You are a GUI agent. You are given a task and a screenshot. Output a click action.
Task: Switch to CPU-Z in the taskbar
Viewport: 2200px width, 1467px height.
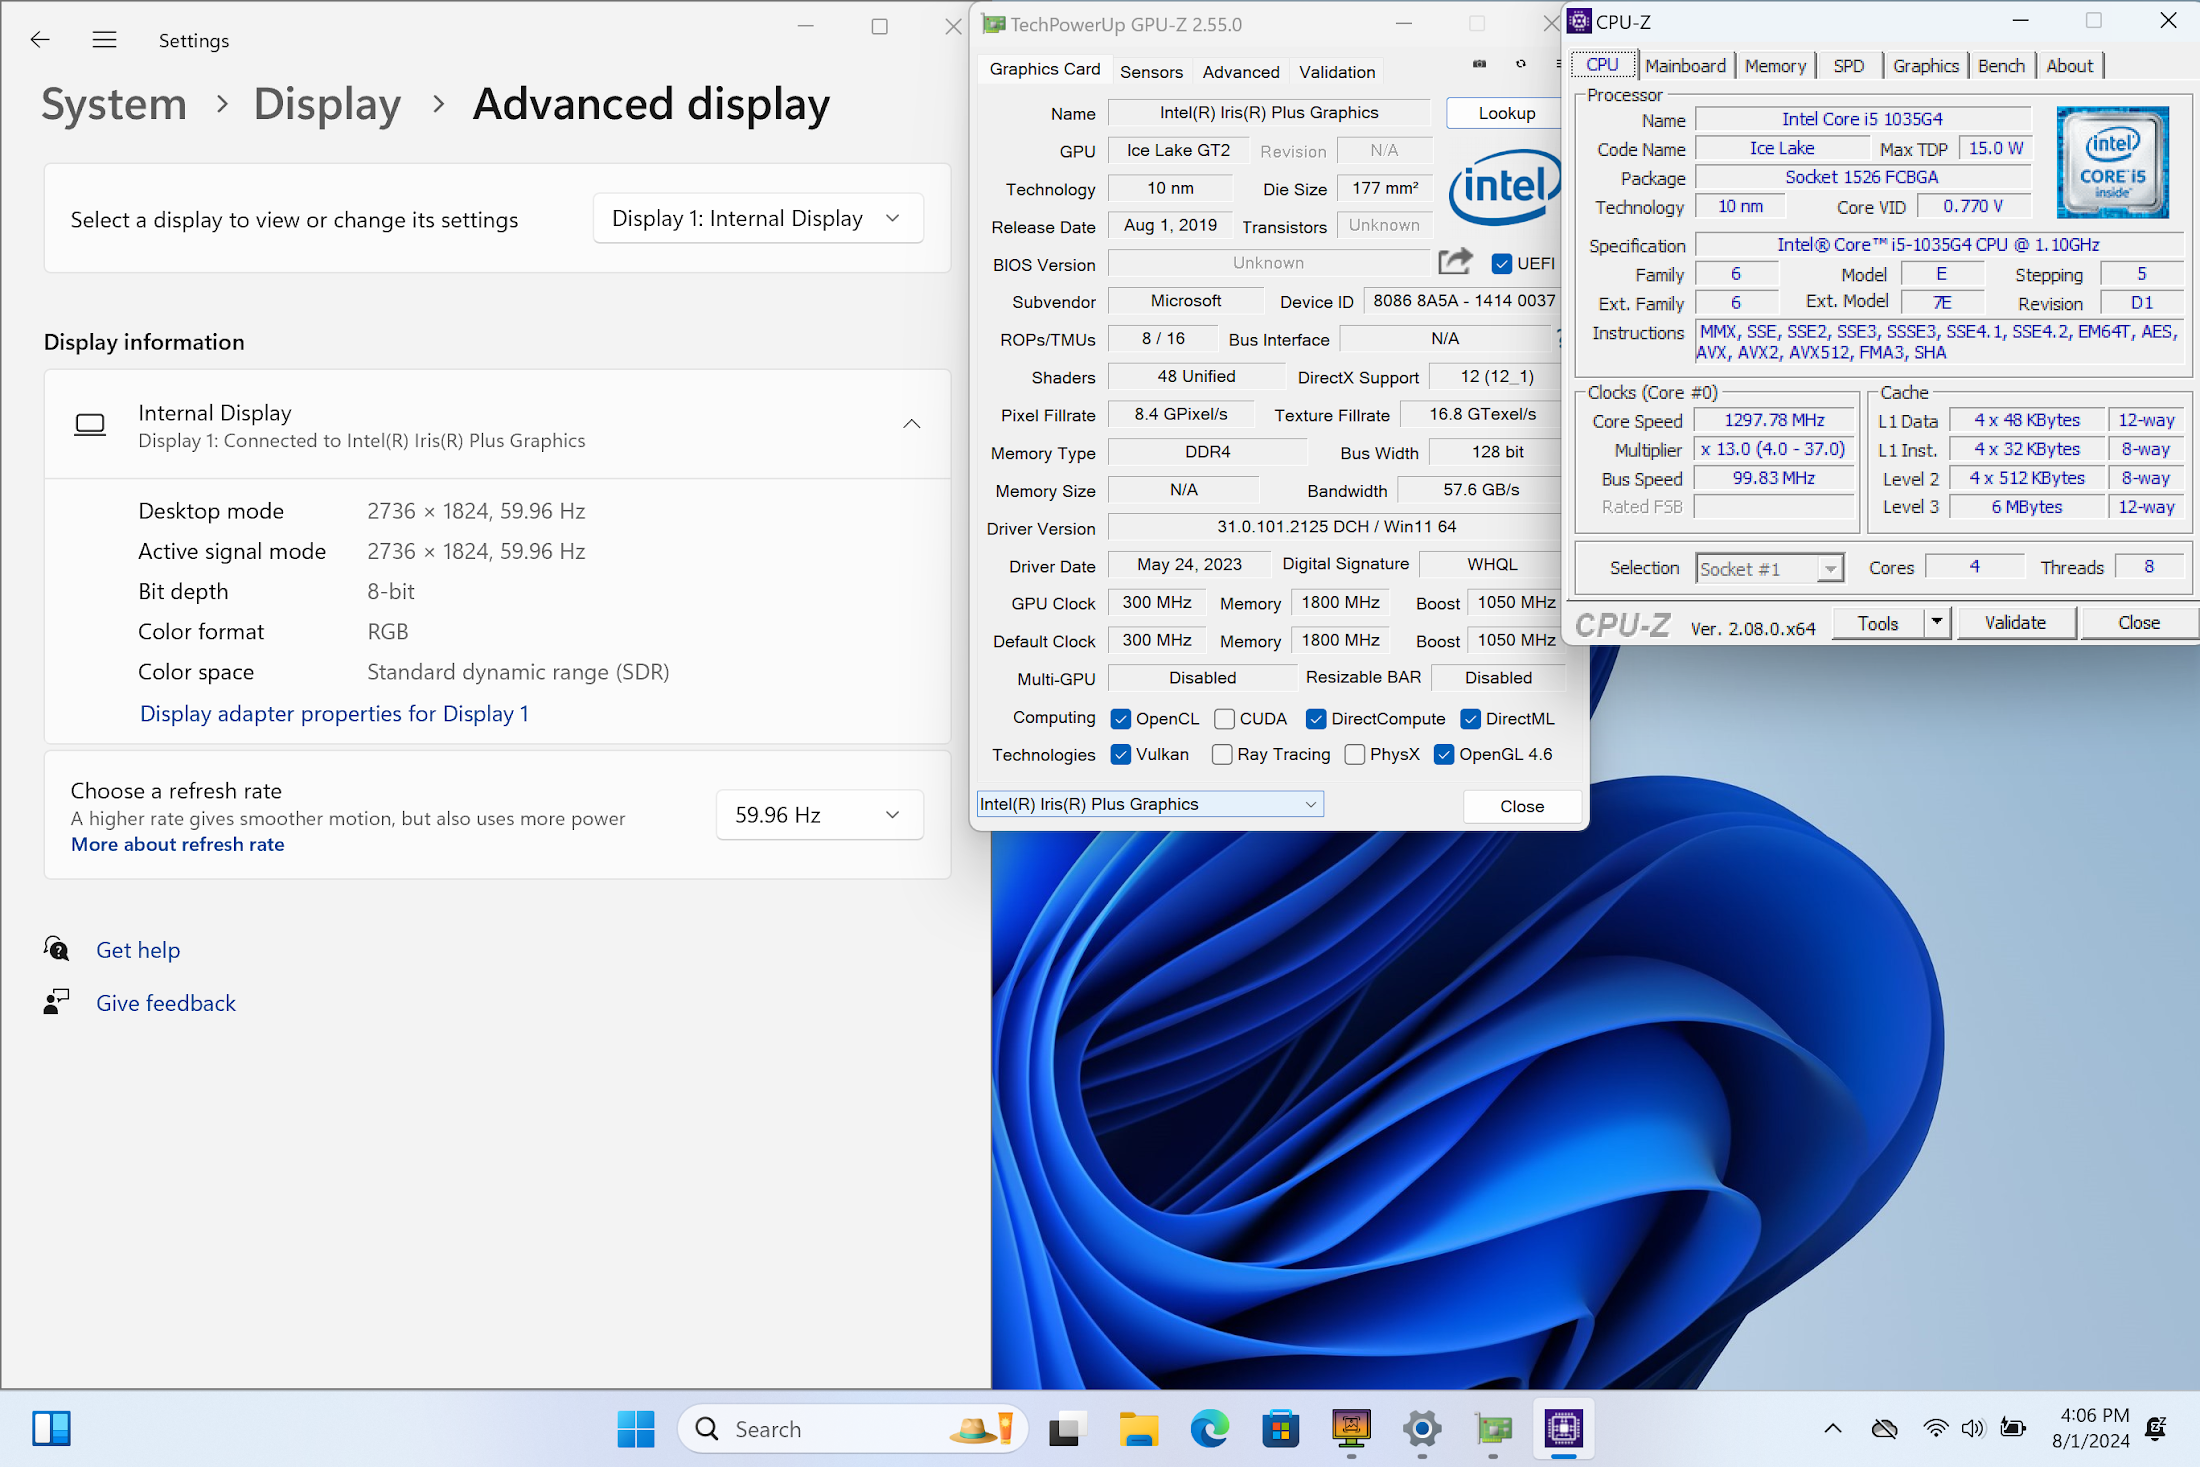tap(1564, 1429)
